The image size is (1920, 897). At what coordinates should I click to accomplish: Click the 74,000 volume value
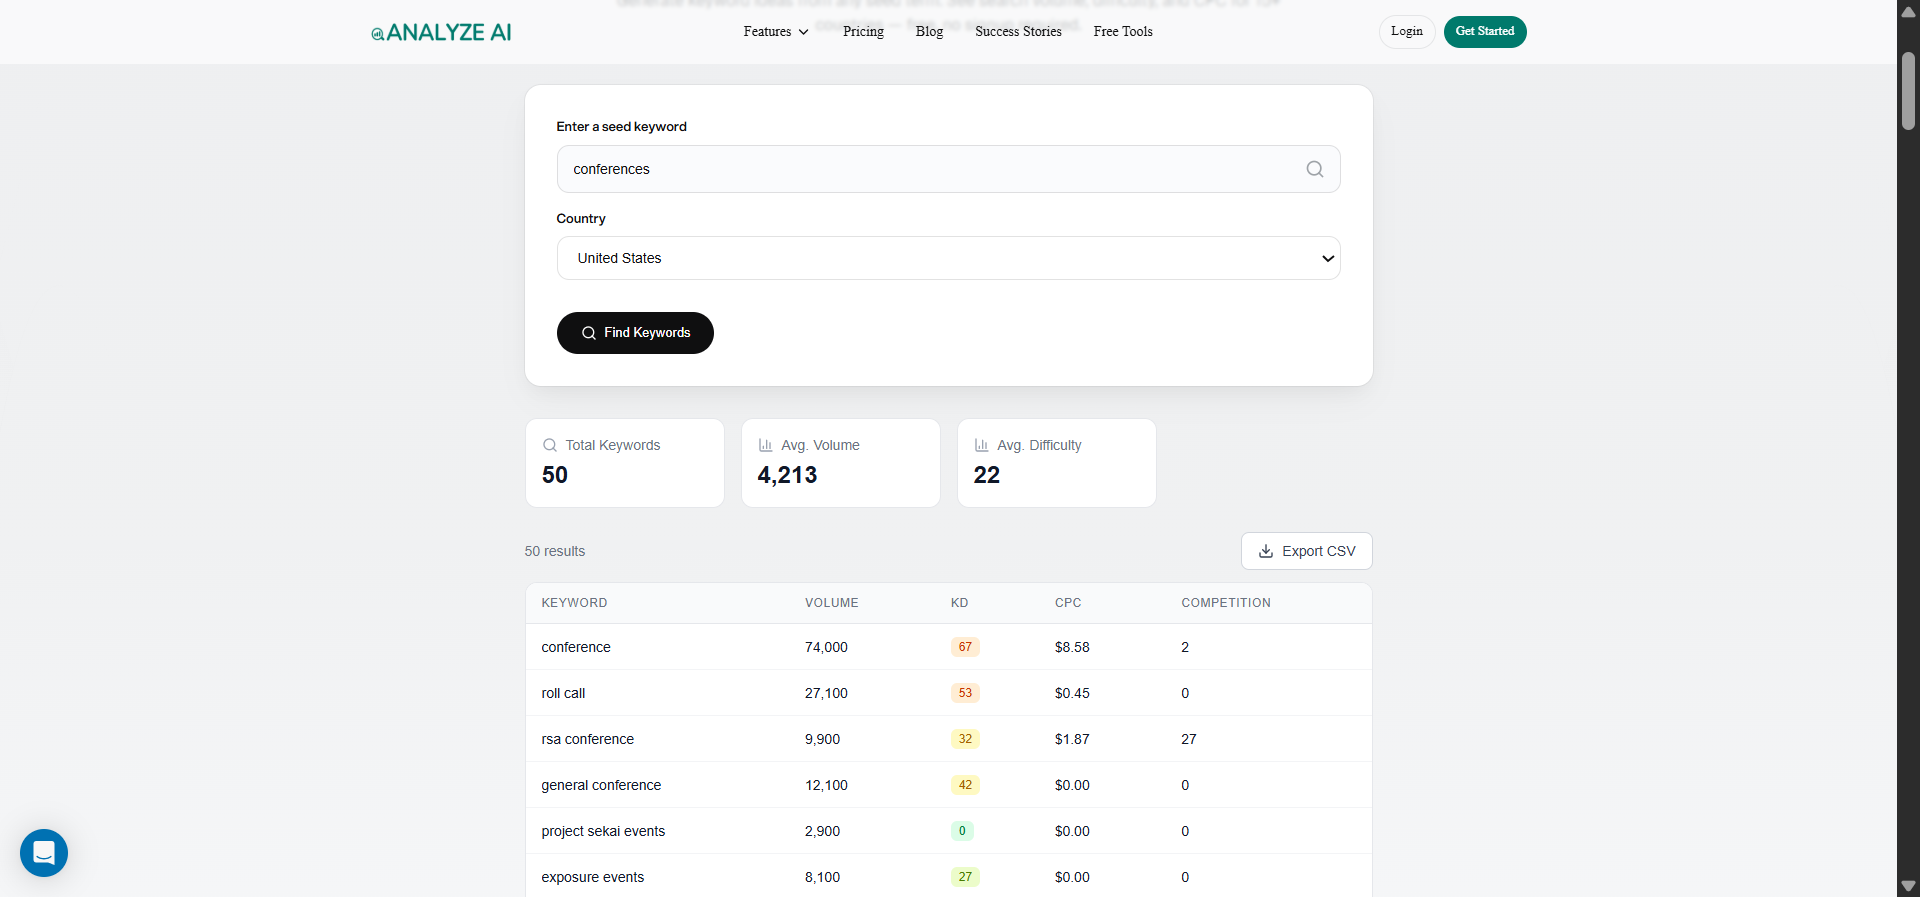pyautogui.click(x=826, y=647)
